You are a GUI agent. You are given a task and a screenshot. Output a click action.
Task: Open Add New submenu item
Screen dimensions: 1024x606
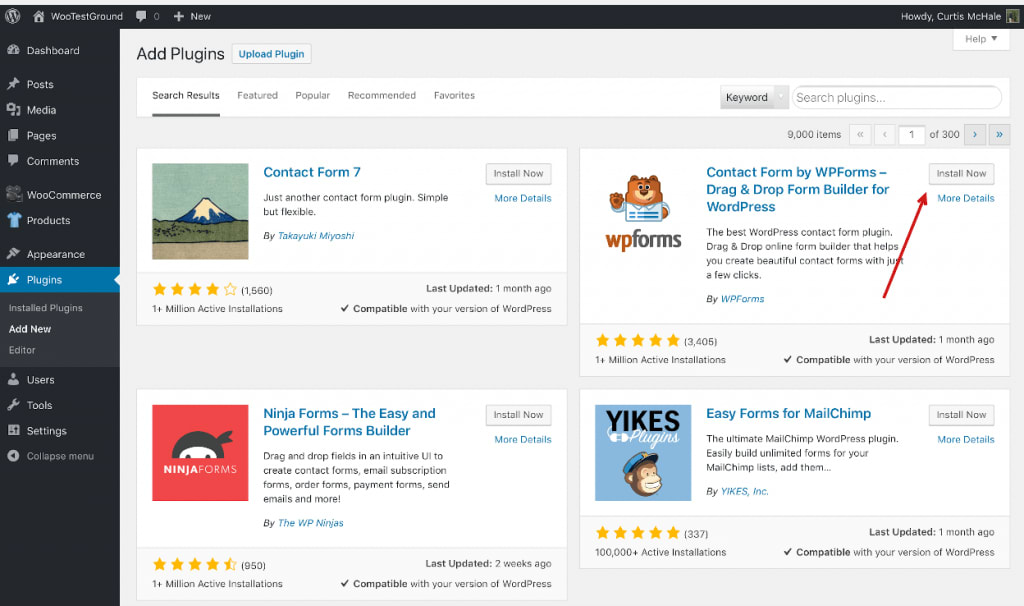[30, 329]
